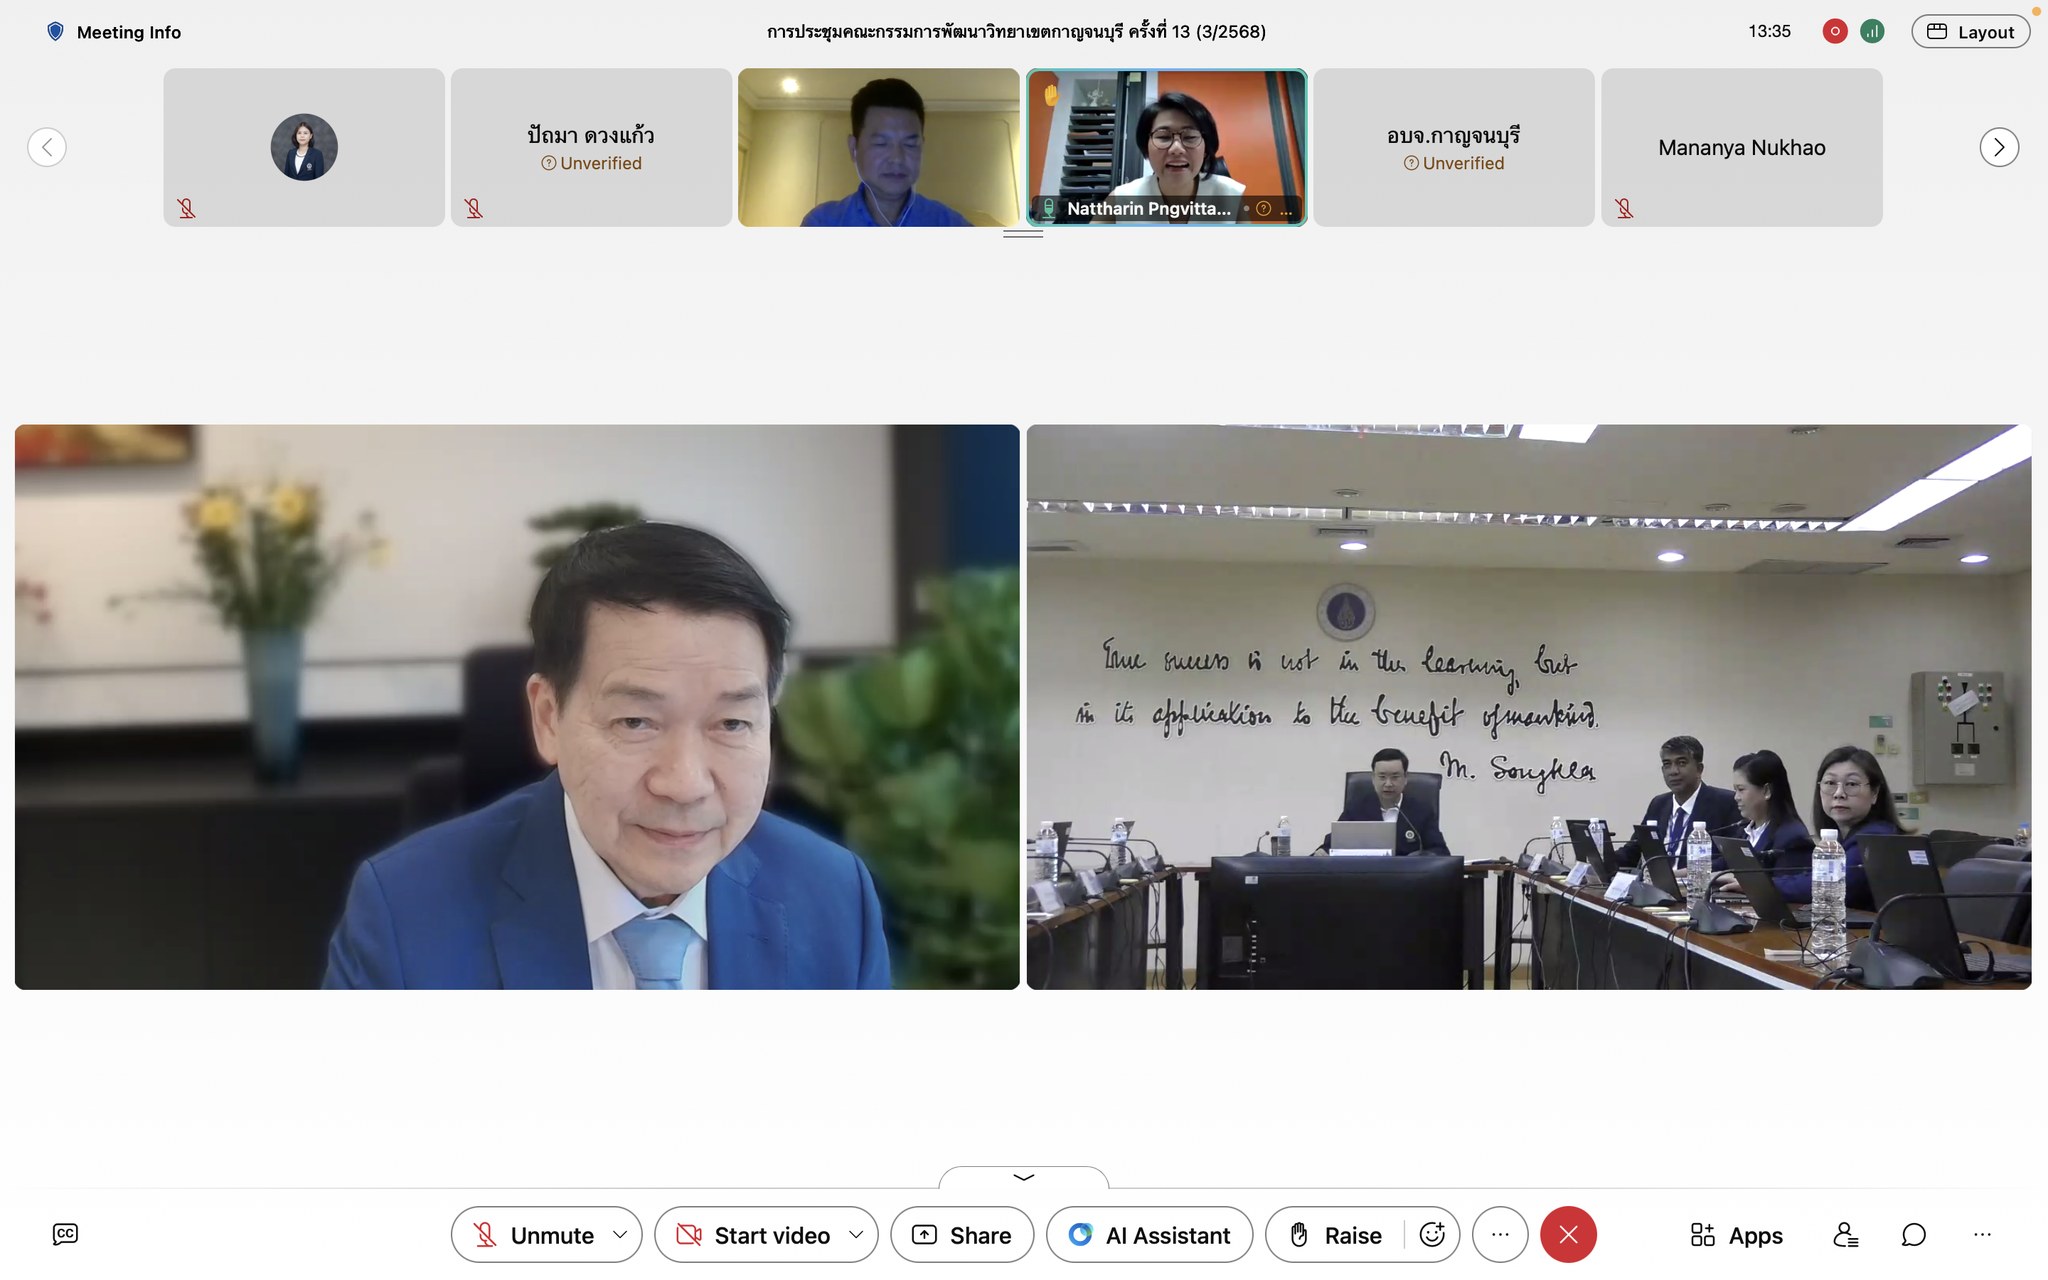This screenshot has width=2048, height=1280.
Task: Click the Share button
Action: [x=962, y=1235]
